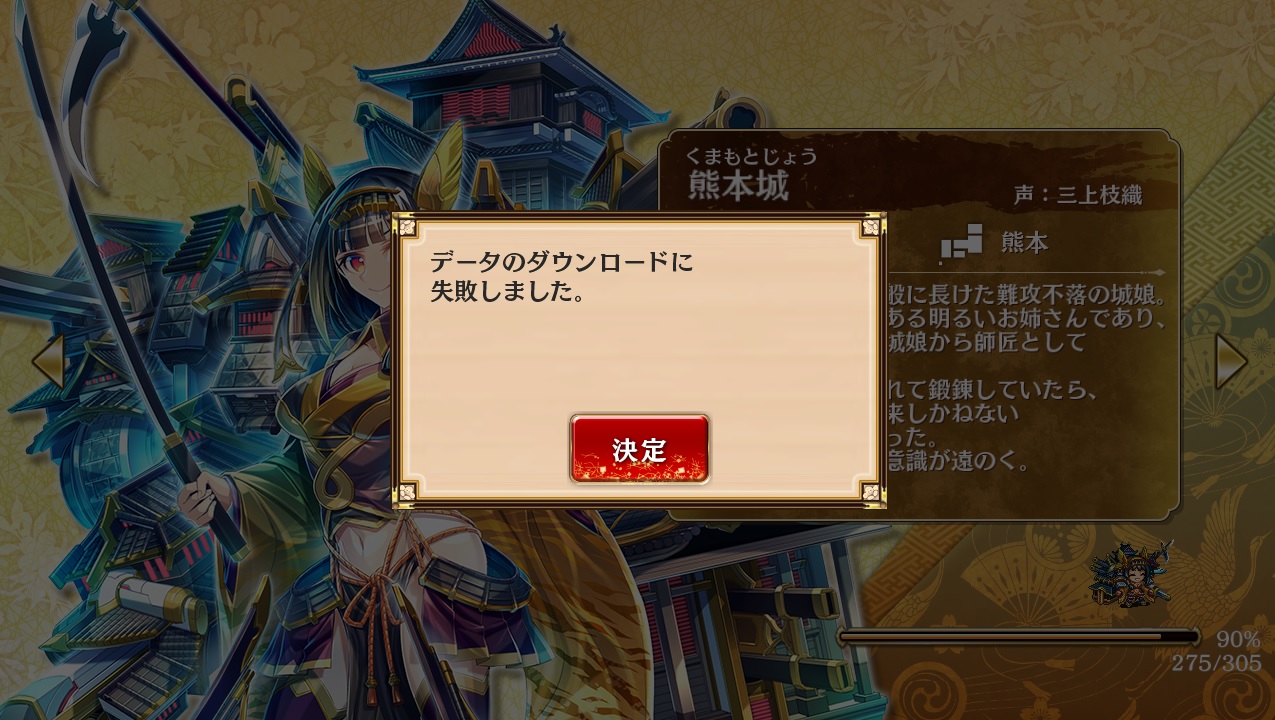Click the bottom-left flower ornament of the dialog

coord(407,491)
